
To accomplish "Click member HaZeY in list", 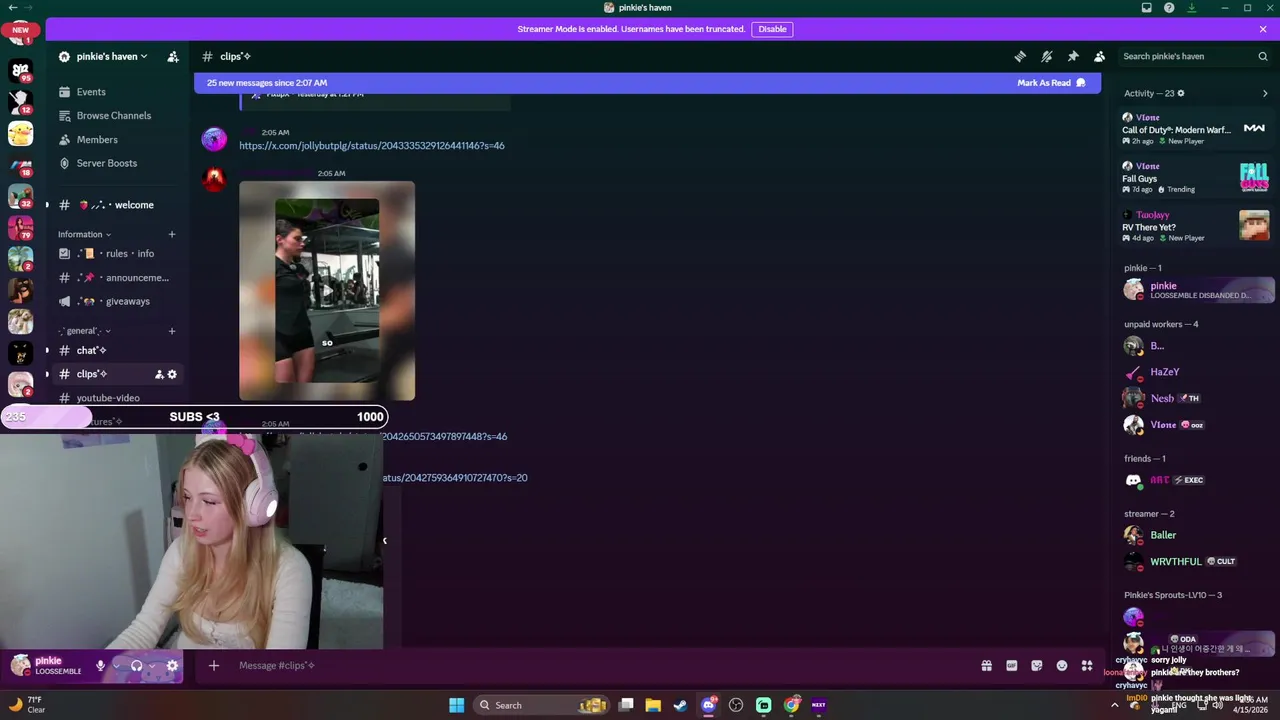I will (1198, 372).
